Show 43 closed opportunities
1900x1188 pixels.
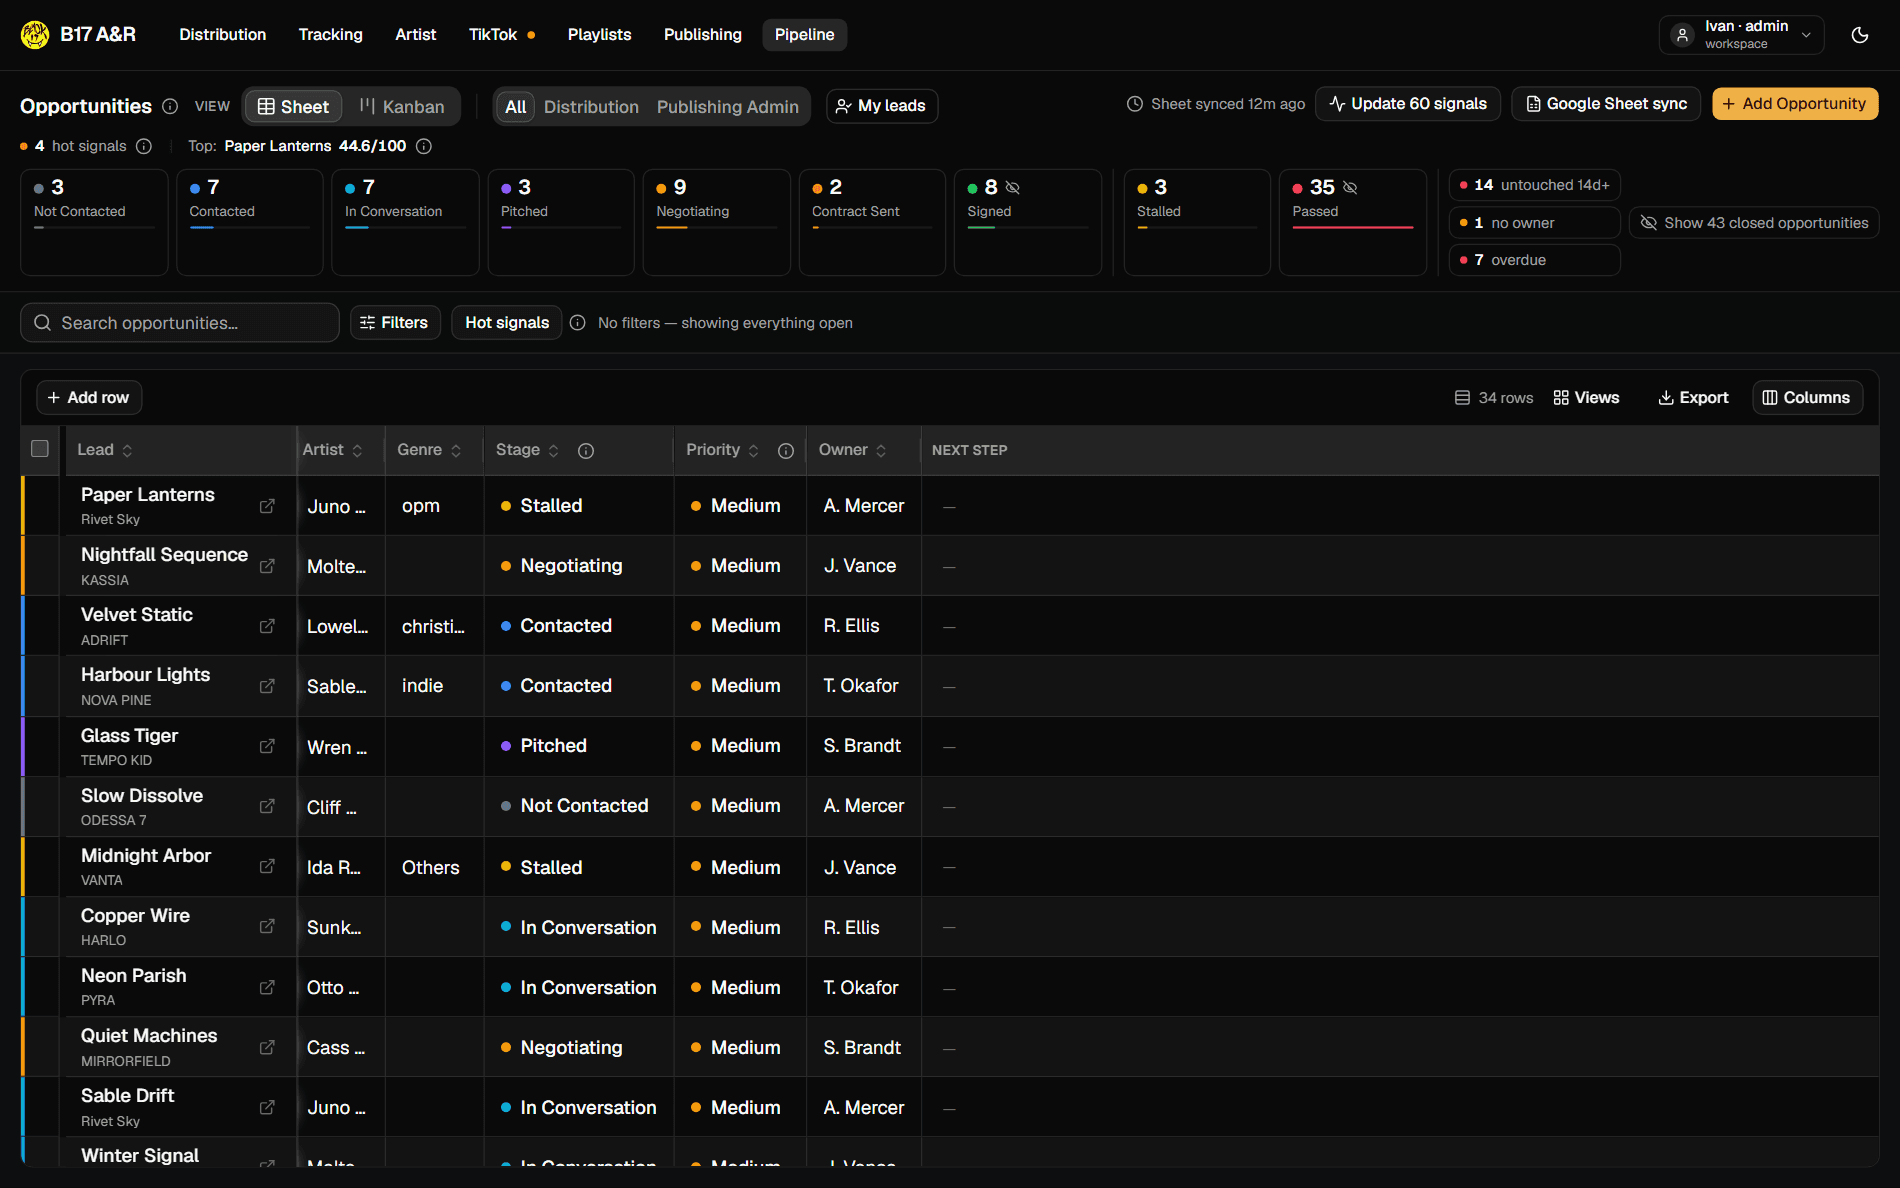(1754, 223)
